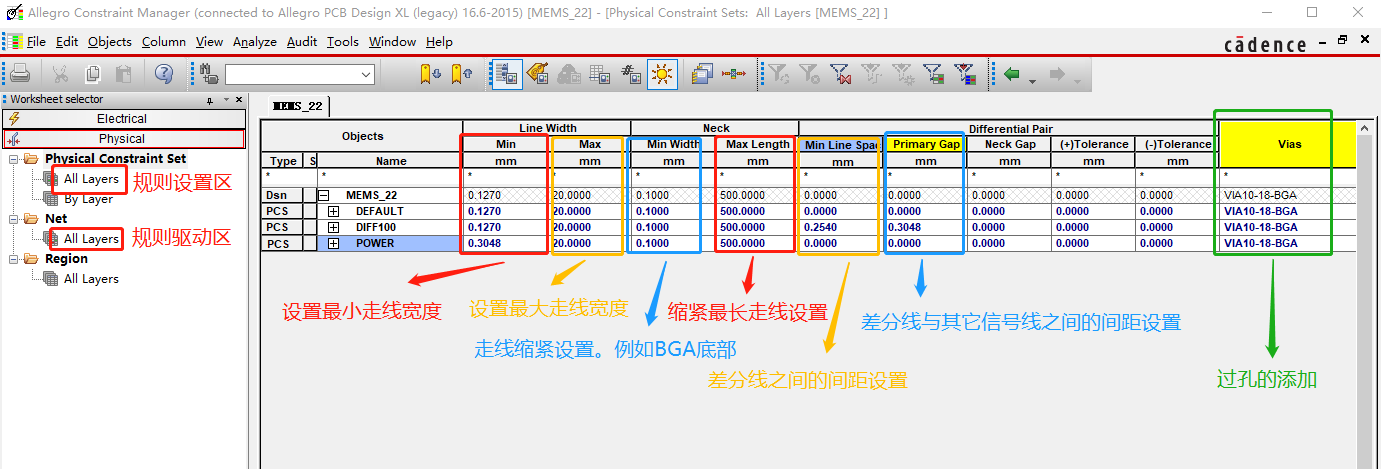1381x469 pixels.
Task: Select All Layers under Region
Action: [x=91, y=279]
